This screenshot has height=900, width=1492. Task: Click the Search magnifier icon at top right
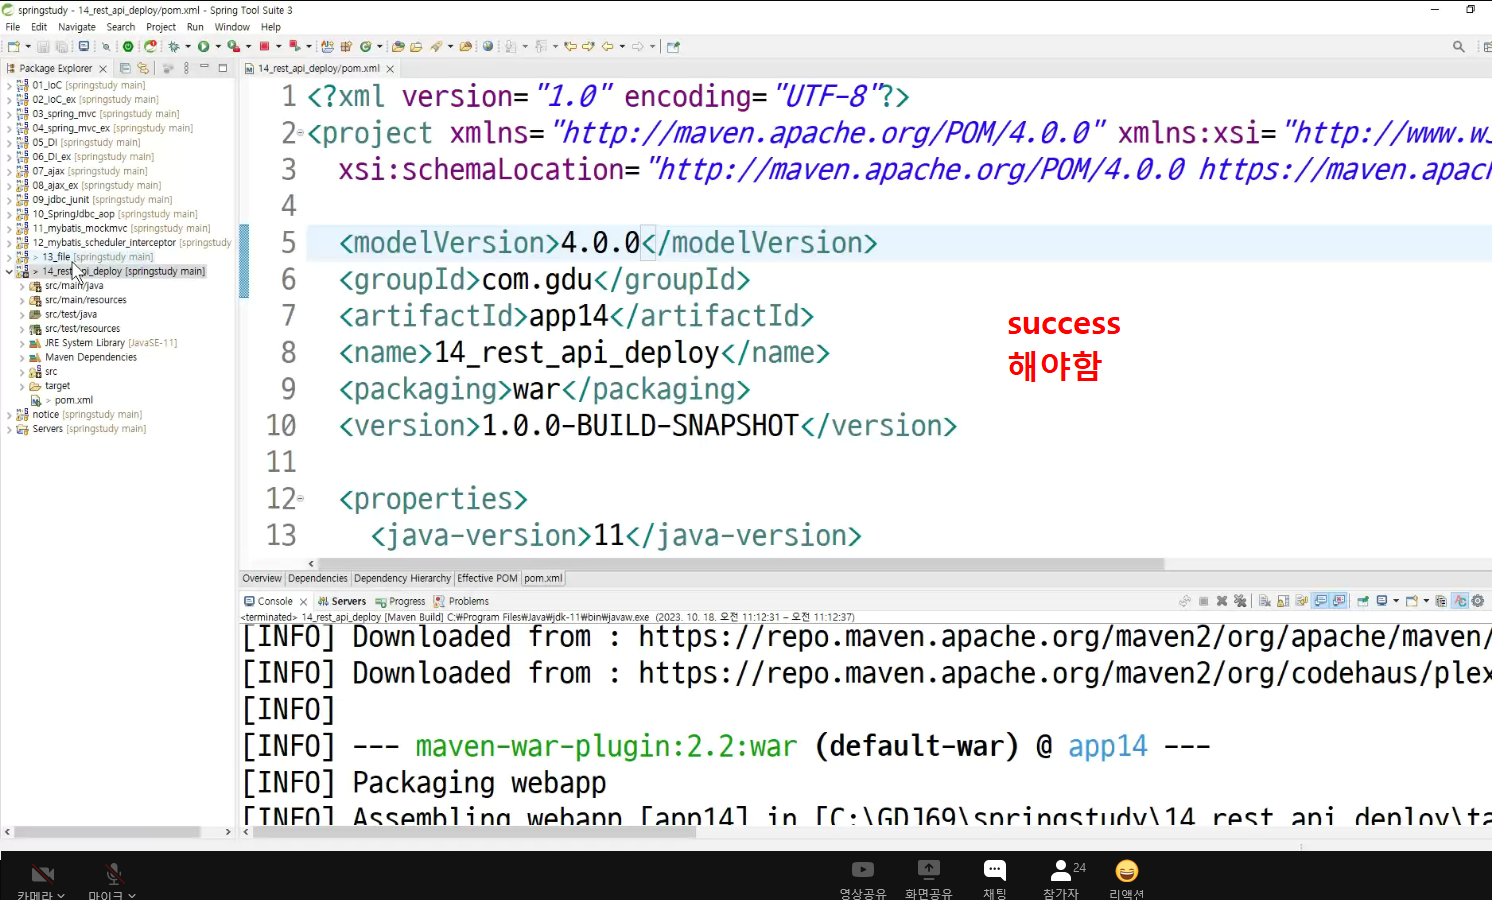click(x=1459, y=46)
